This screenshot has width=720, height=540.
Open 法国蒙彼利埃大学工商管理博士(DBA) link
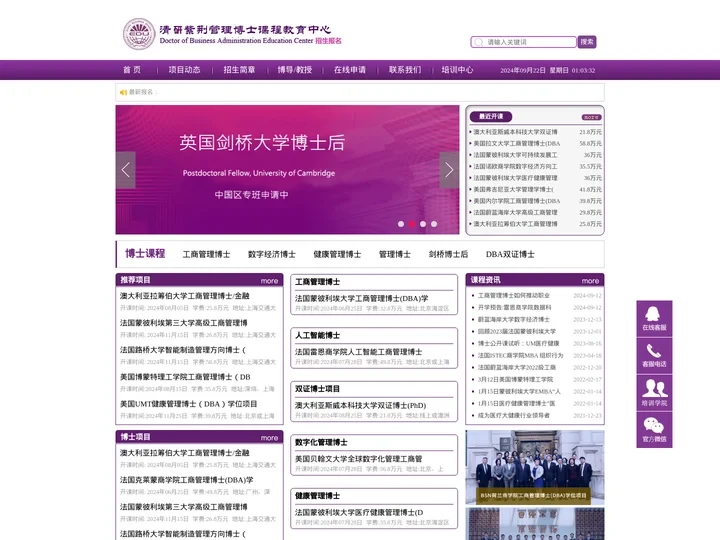[x=361, y=298]
